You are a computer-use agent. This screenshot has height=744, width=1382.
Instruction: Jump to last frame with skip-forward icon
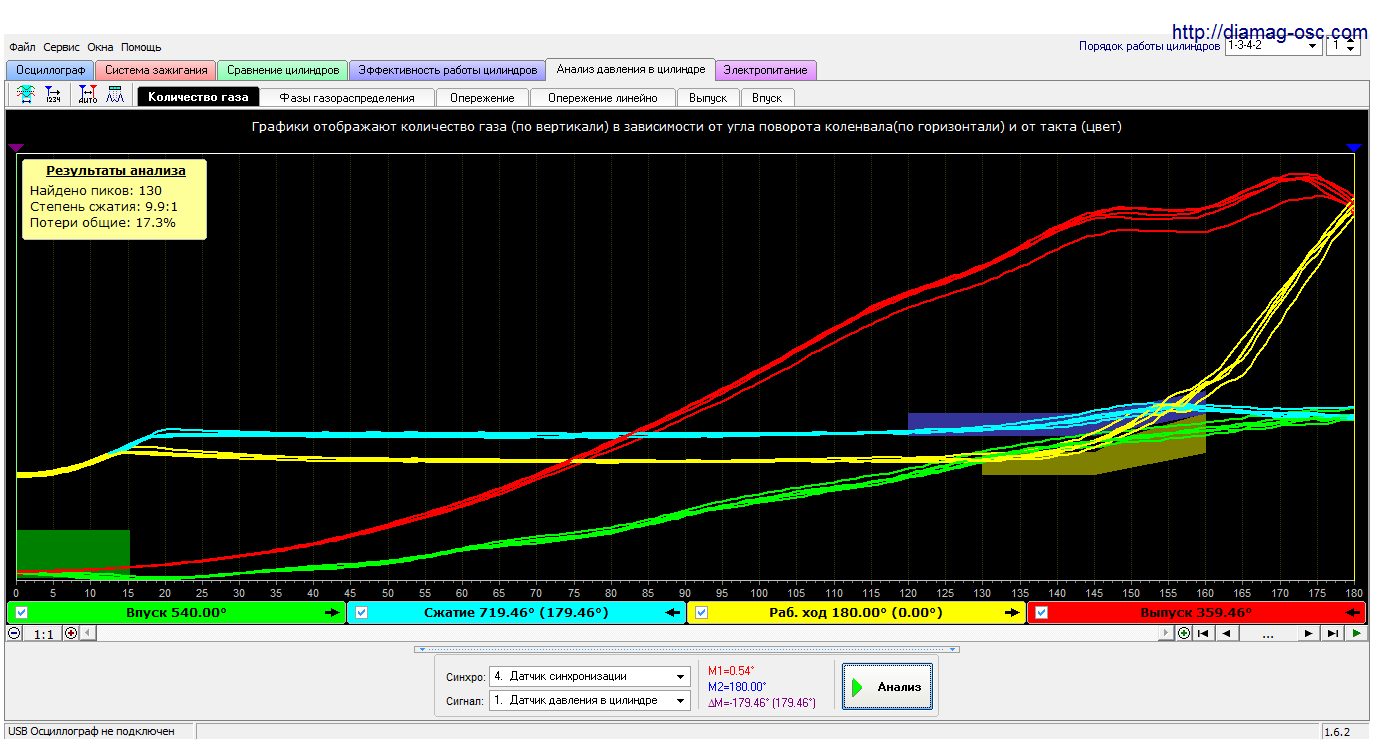tap(1332, 633)
